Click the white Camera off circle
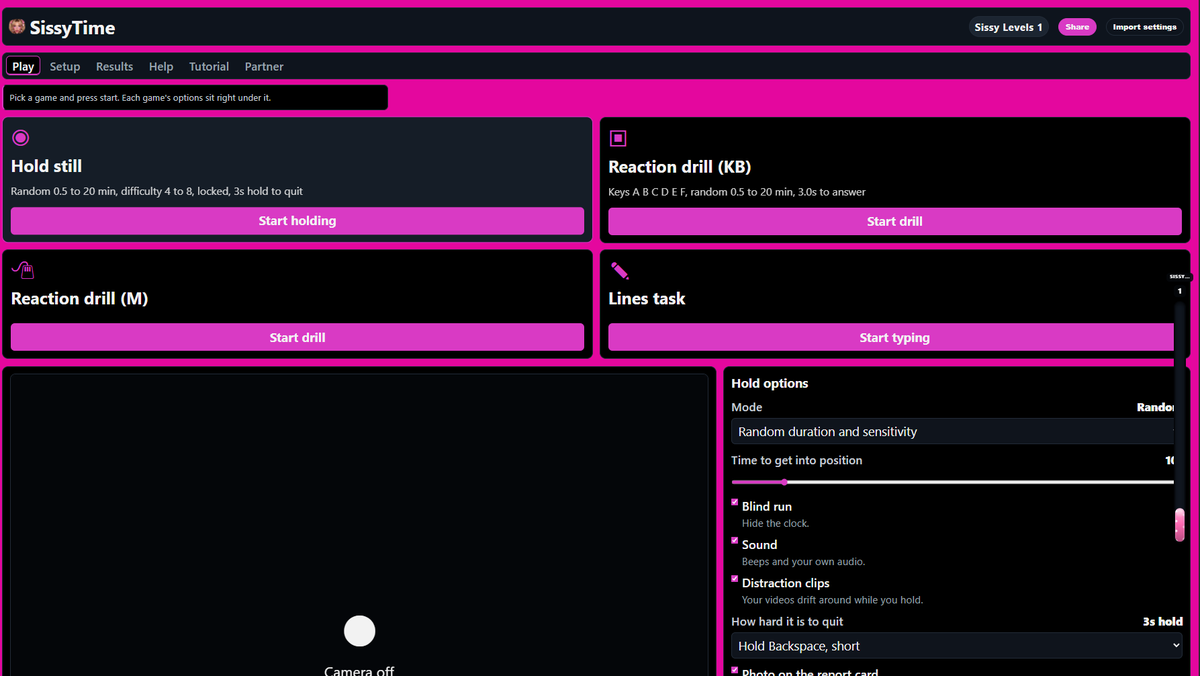Image resolution: width=1200 pixels, height=676 pixels. click(x=359, y=631)
